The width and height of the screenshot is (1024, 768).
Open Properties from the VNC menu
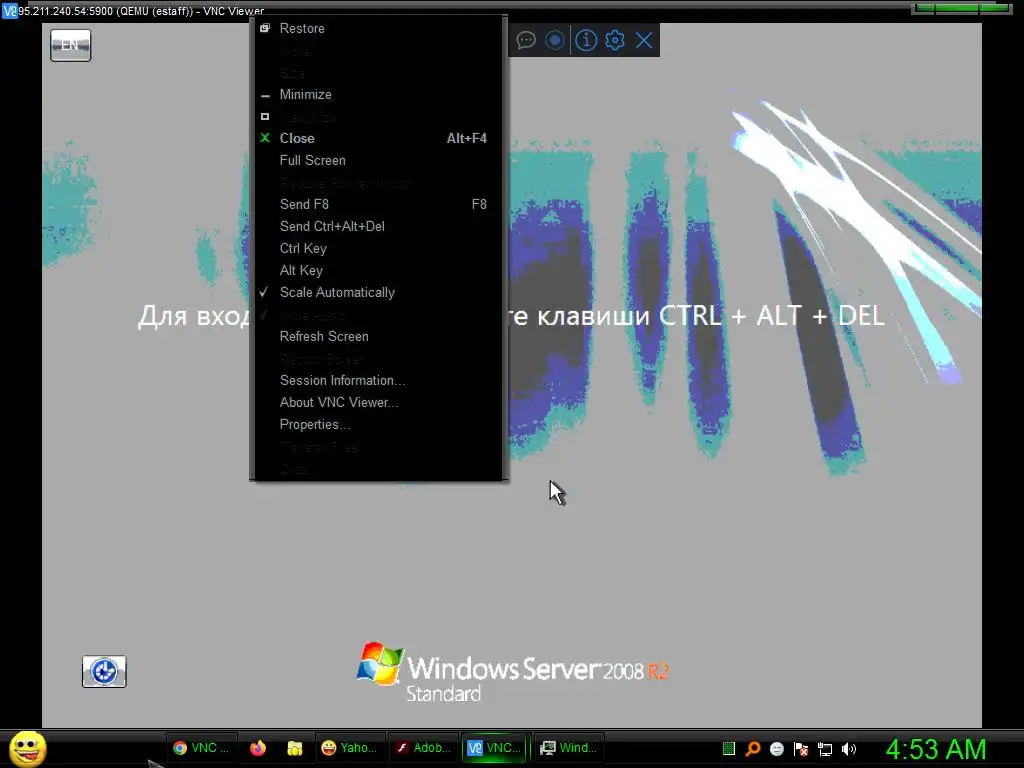[x=378, y=424]
